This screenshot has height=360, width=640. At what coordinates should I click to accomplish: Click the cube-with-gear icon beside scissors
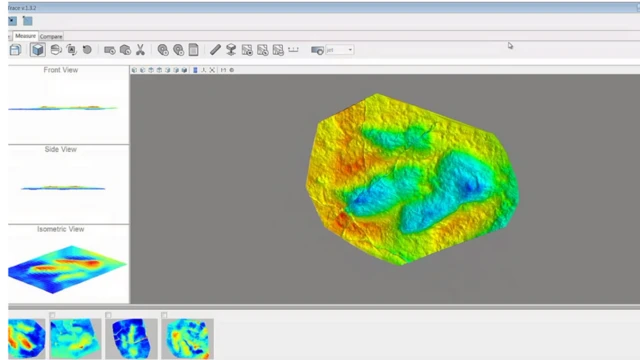pyautogui.click(x=125, y=50)
